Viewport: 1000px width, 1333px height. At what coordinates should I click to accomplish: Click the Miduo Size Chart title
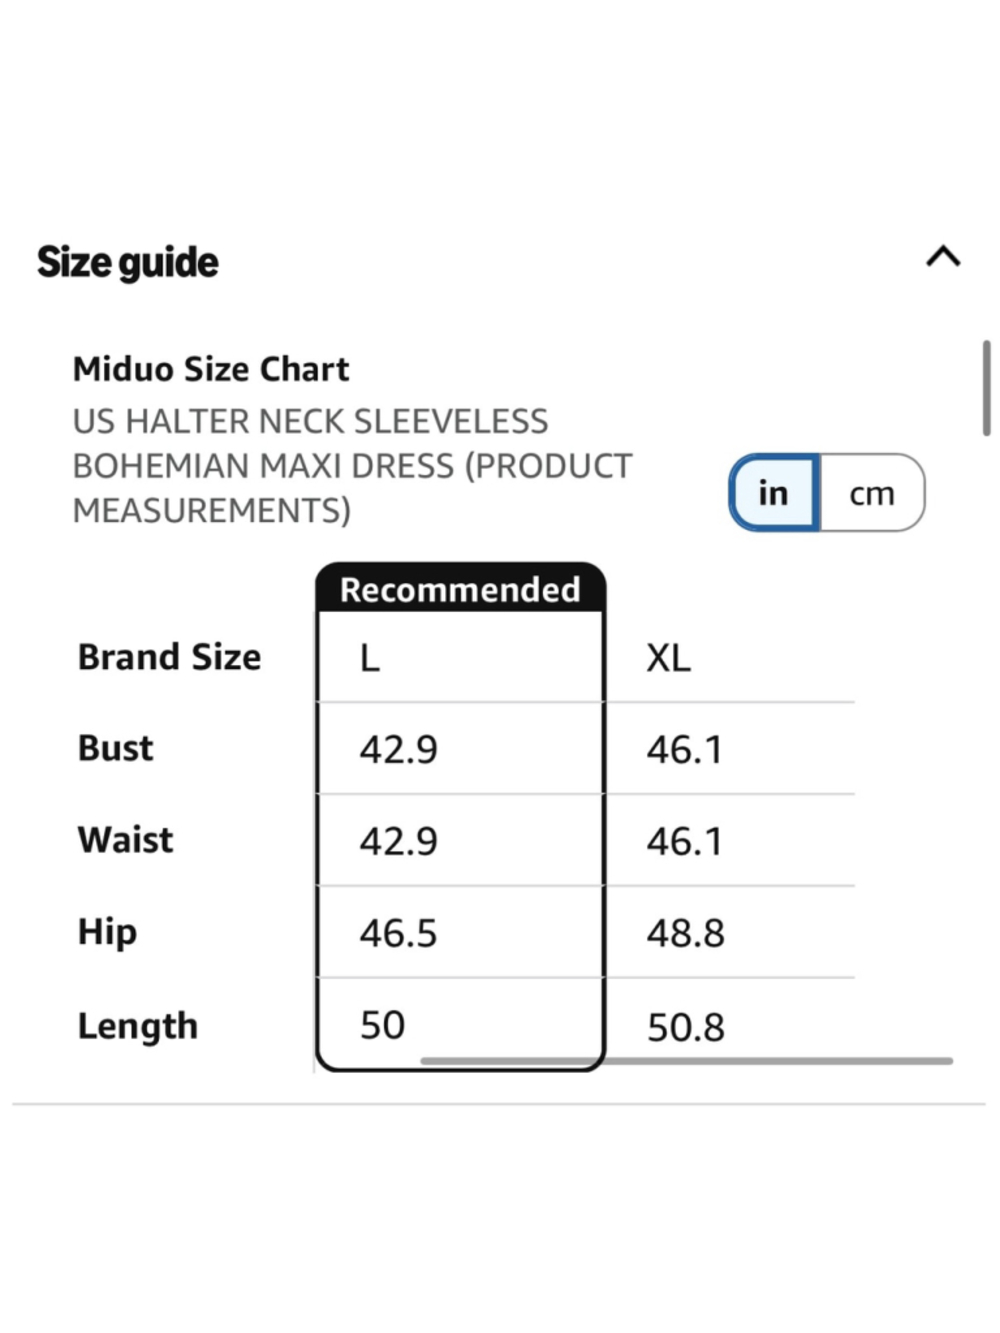tap(211, 369)
